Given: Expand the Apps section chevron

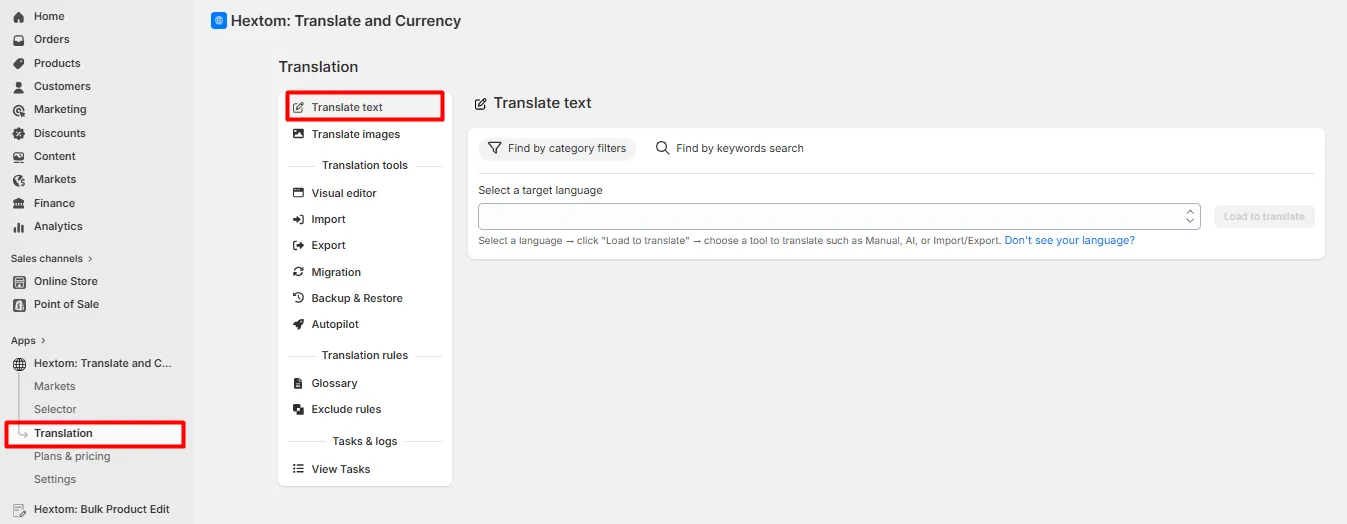Looking at the screenshot, I should pyautogui.click(x=43, y=341).
